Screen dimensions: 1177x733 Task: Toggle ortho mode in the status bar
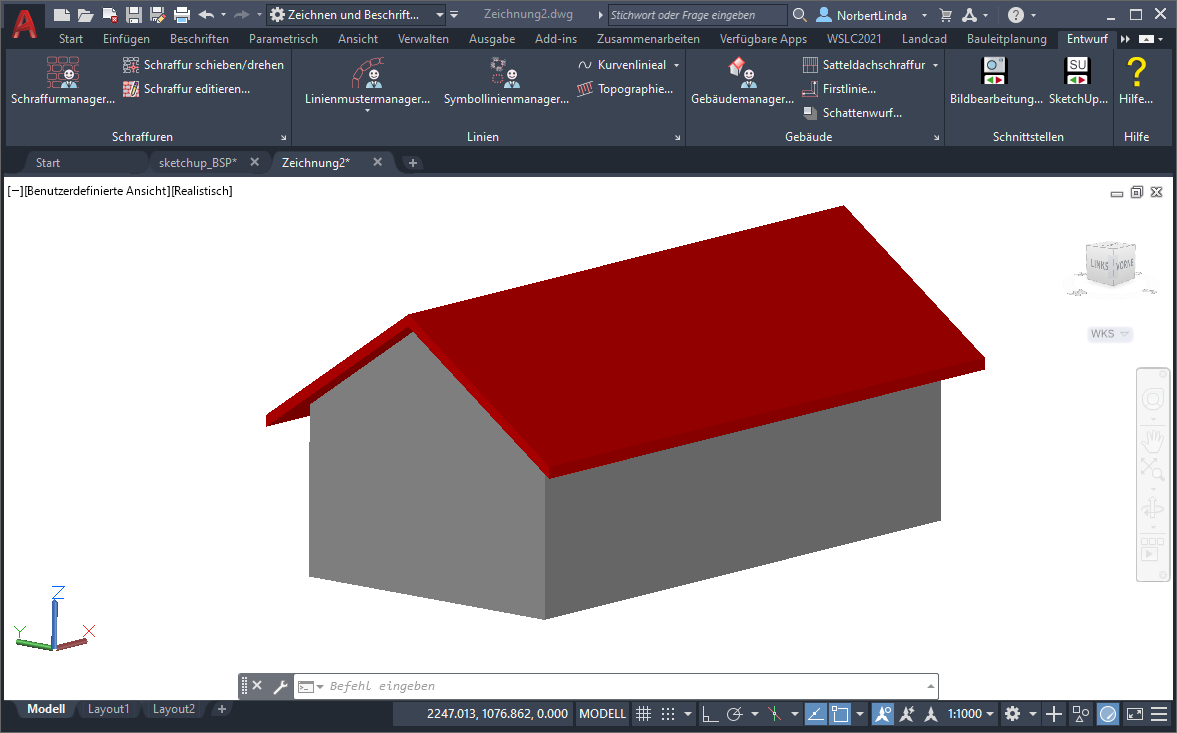point(710,714)
